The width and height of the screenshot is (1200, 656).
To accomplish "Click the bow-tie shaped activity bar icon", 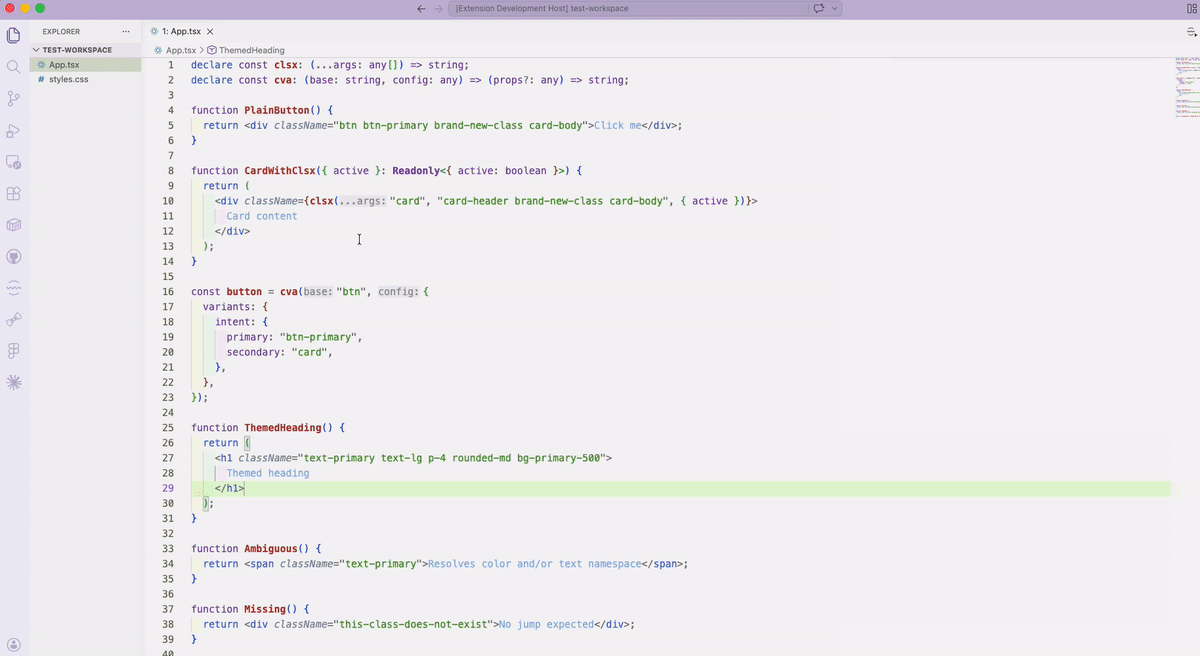I will (x=14, y=319).
